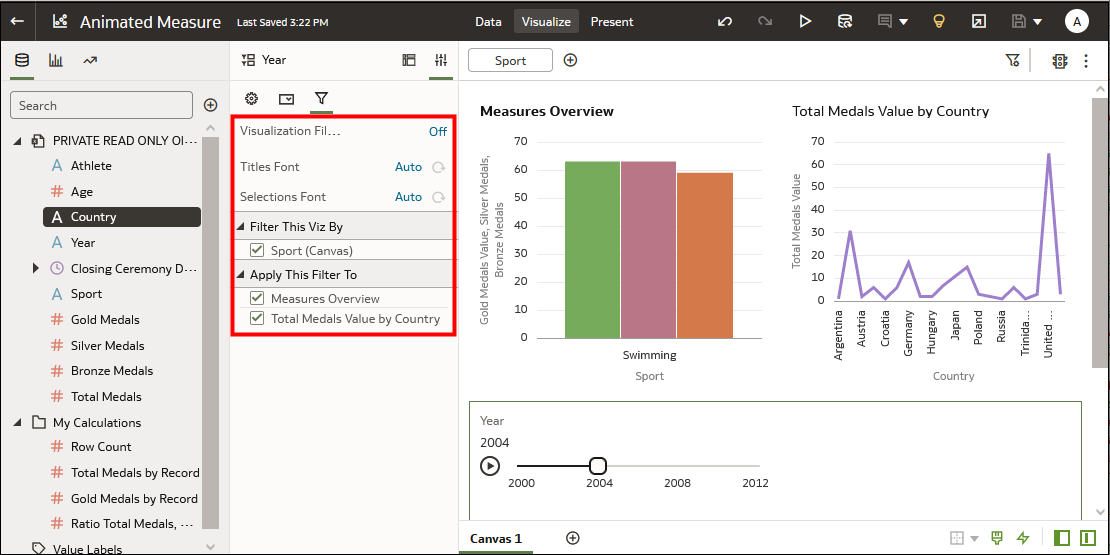Toggle the right panel layout button

coord(1087,538)
